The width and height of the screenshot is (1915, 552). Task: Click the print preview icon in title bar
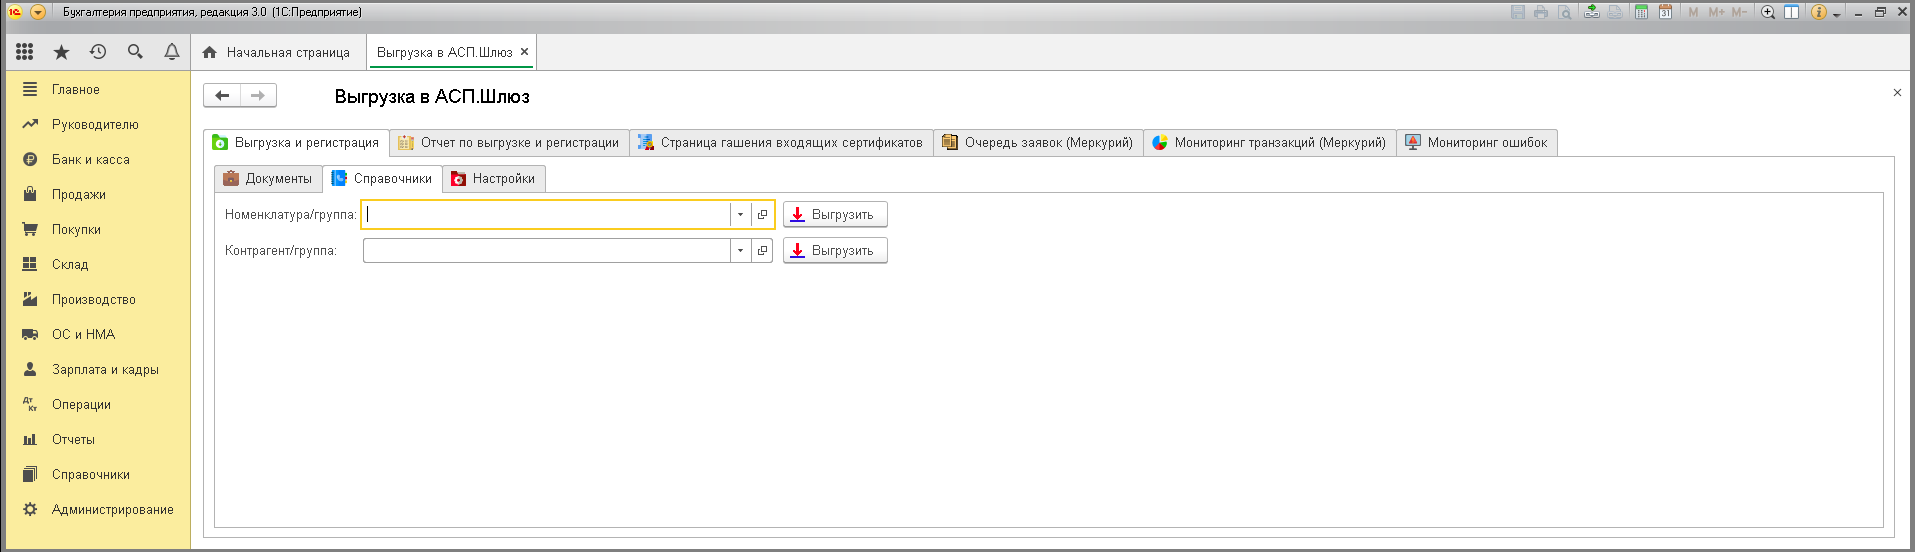(x=1565, y=12)
